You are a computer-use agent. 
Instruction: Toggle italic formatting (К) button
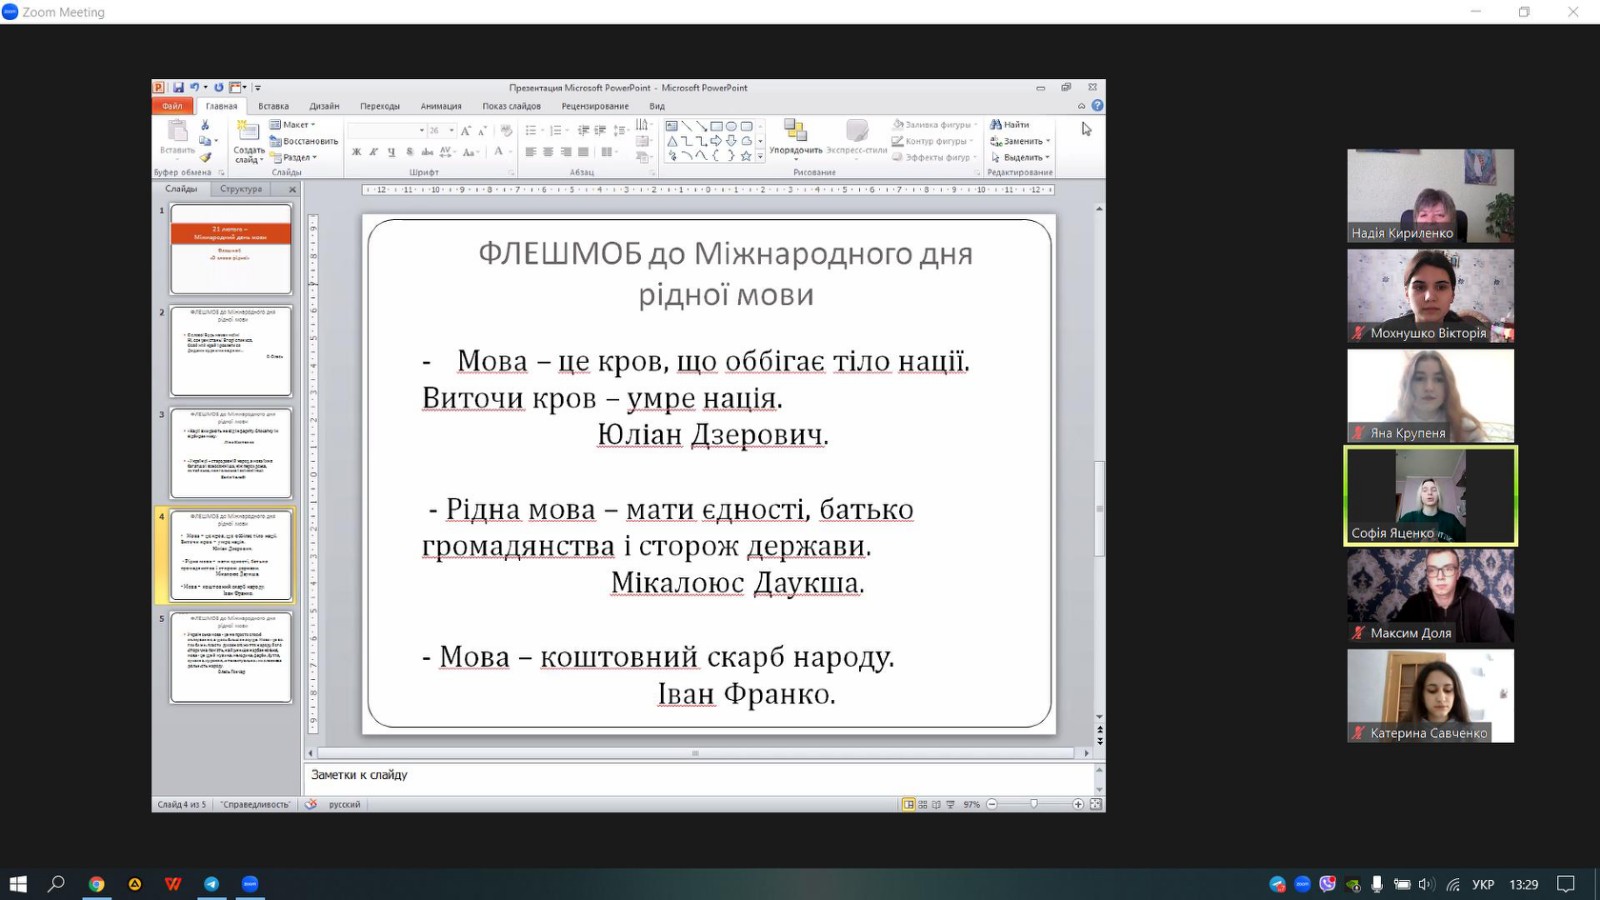(373, 152)
